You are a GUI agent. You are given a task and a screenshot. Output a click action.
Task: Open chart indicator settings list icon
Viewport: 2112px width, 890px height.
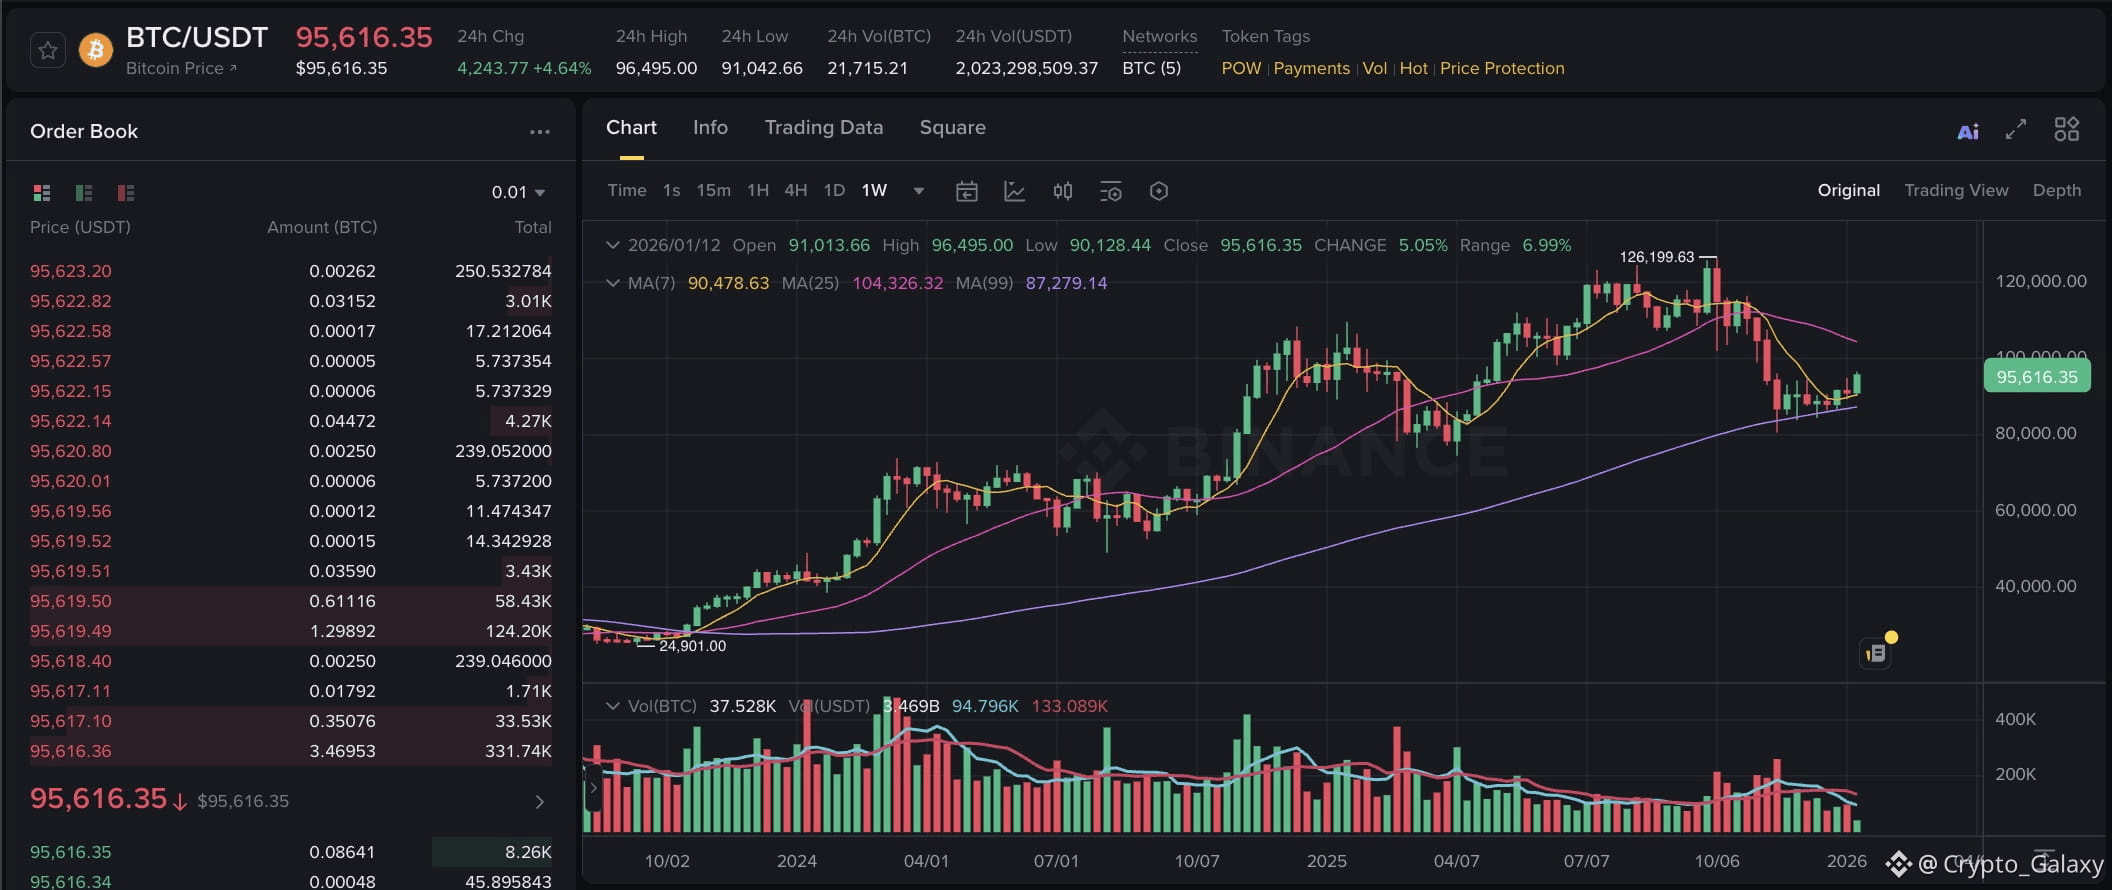coord(1111,191)
